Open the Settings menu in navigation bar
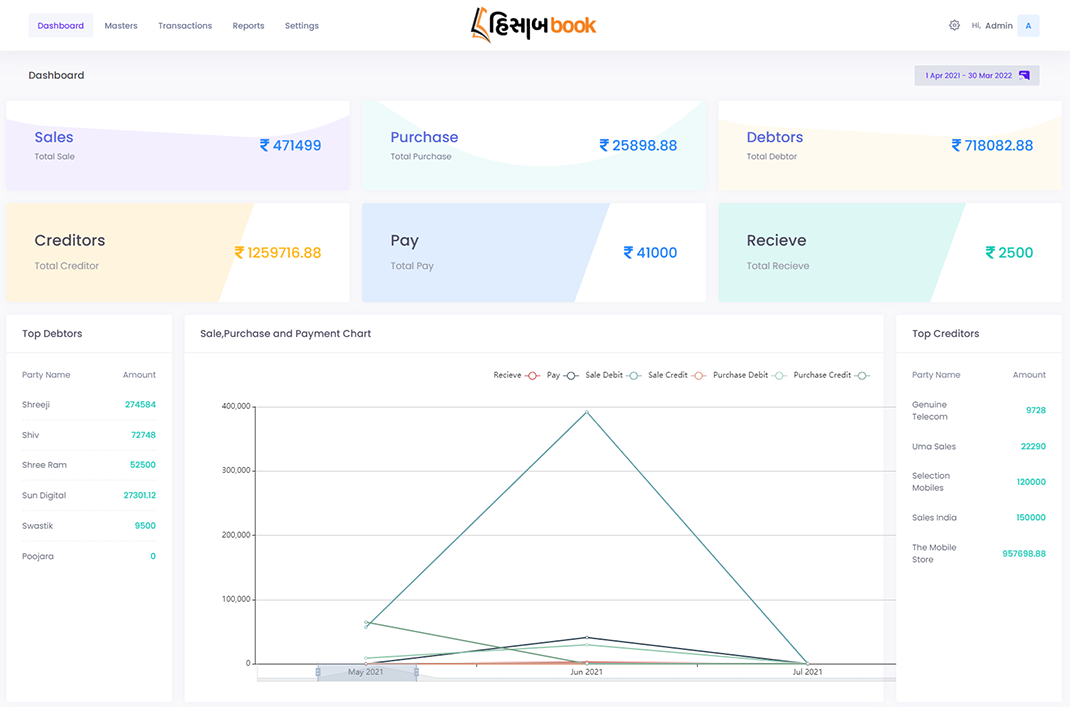 [302, 26]
